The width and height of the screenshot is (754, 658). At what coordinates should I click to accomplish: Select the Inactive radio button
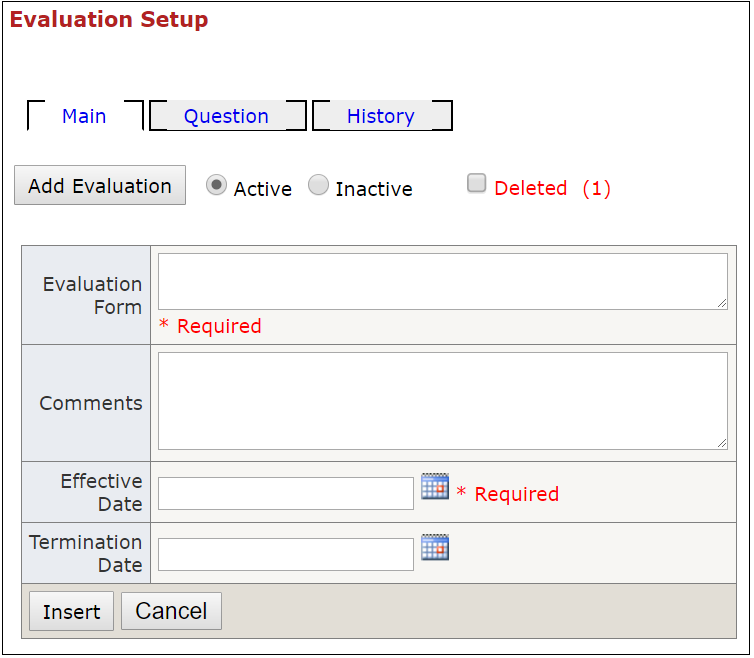pyautogui.click(x=318, y=185)
